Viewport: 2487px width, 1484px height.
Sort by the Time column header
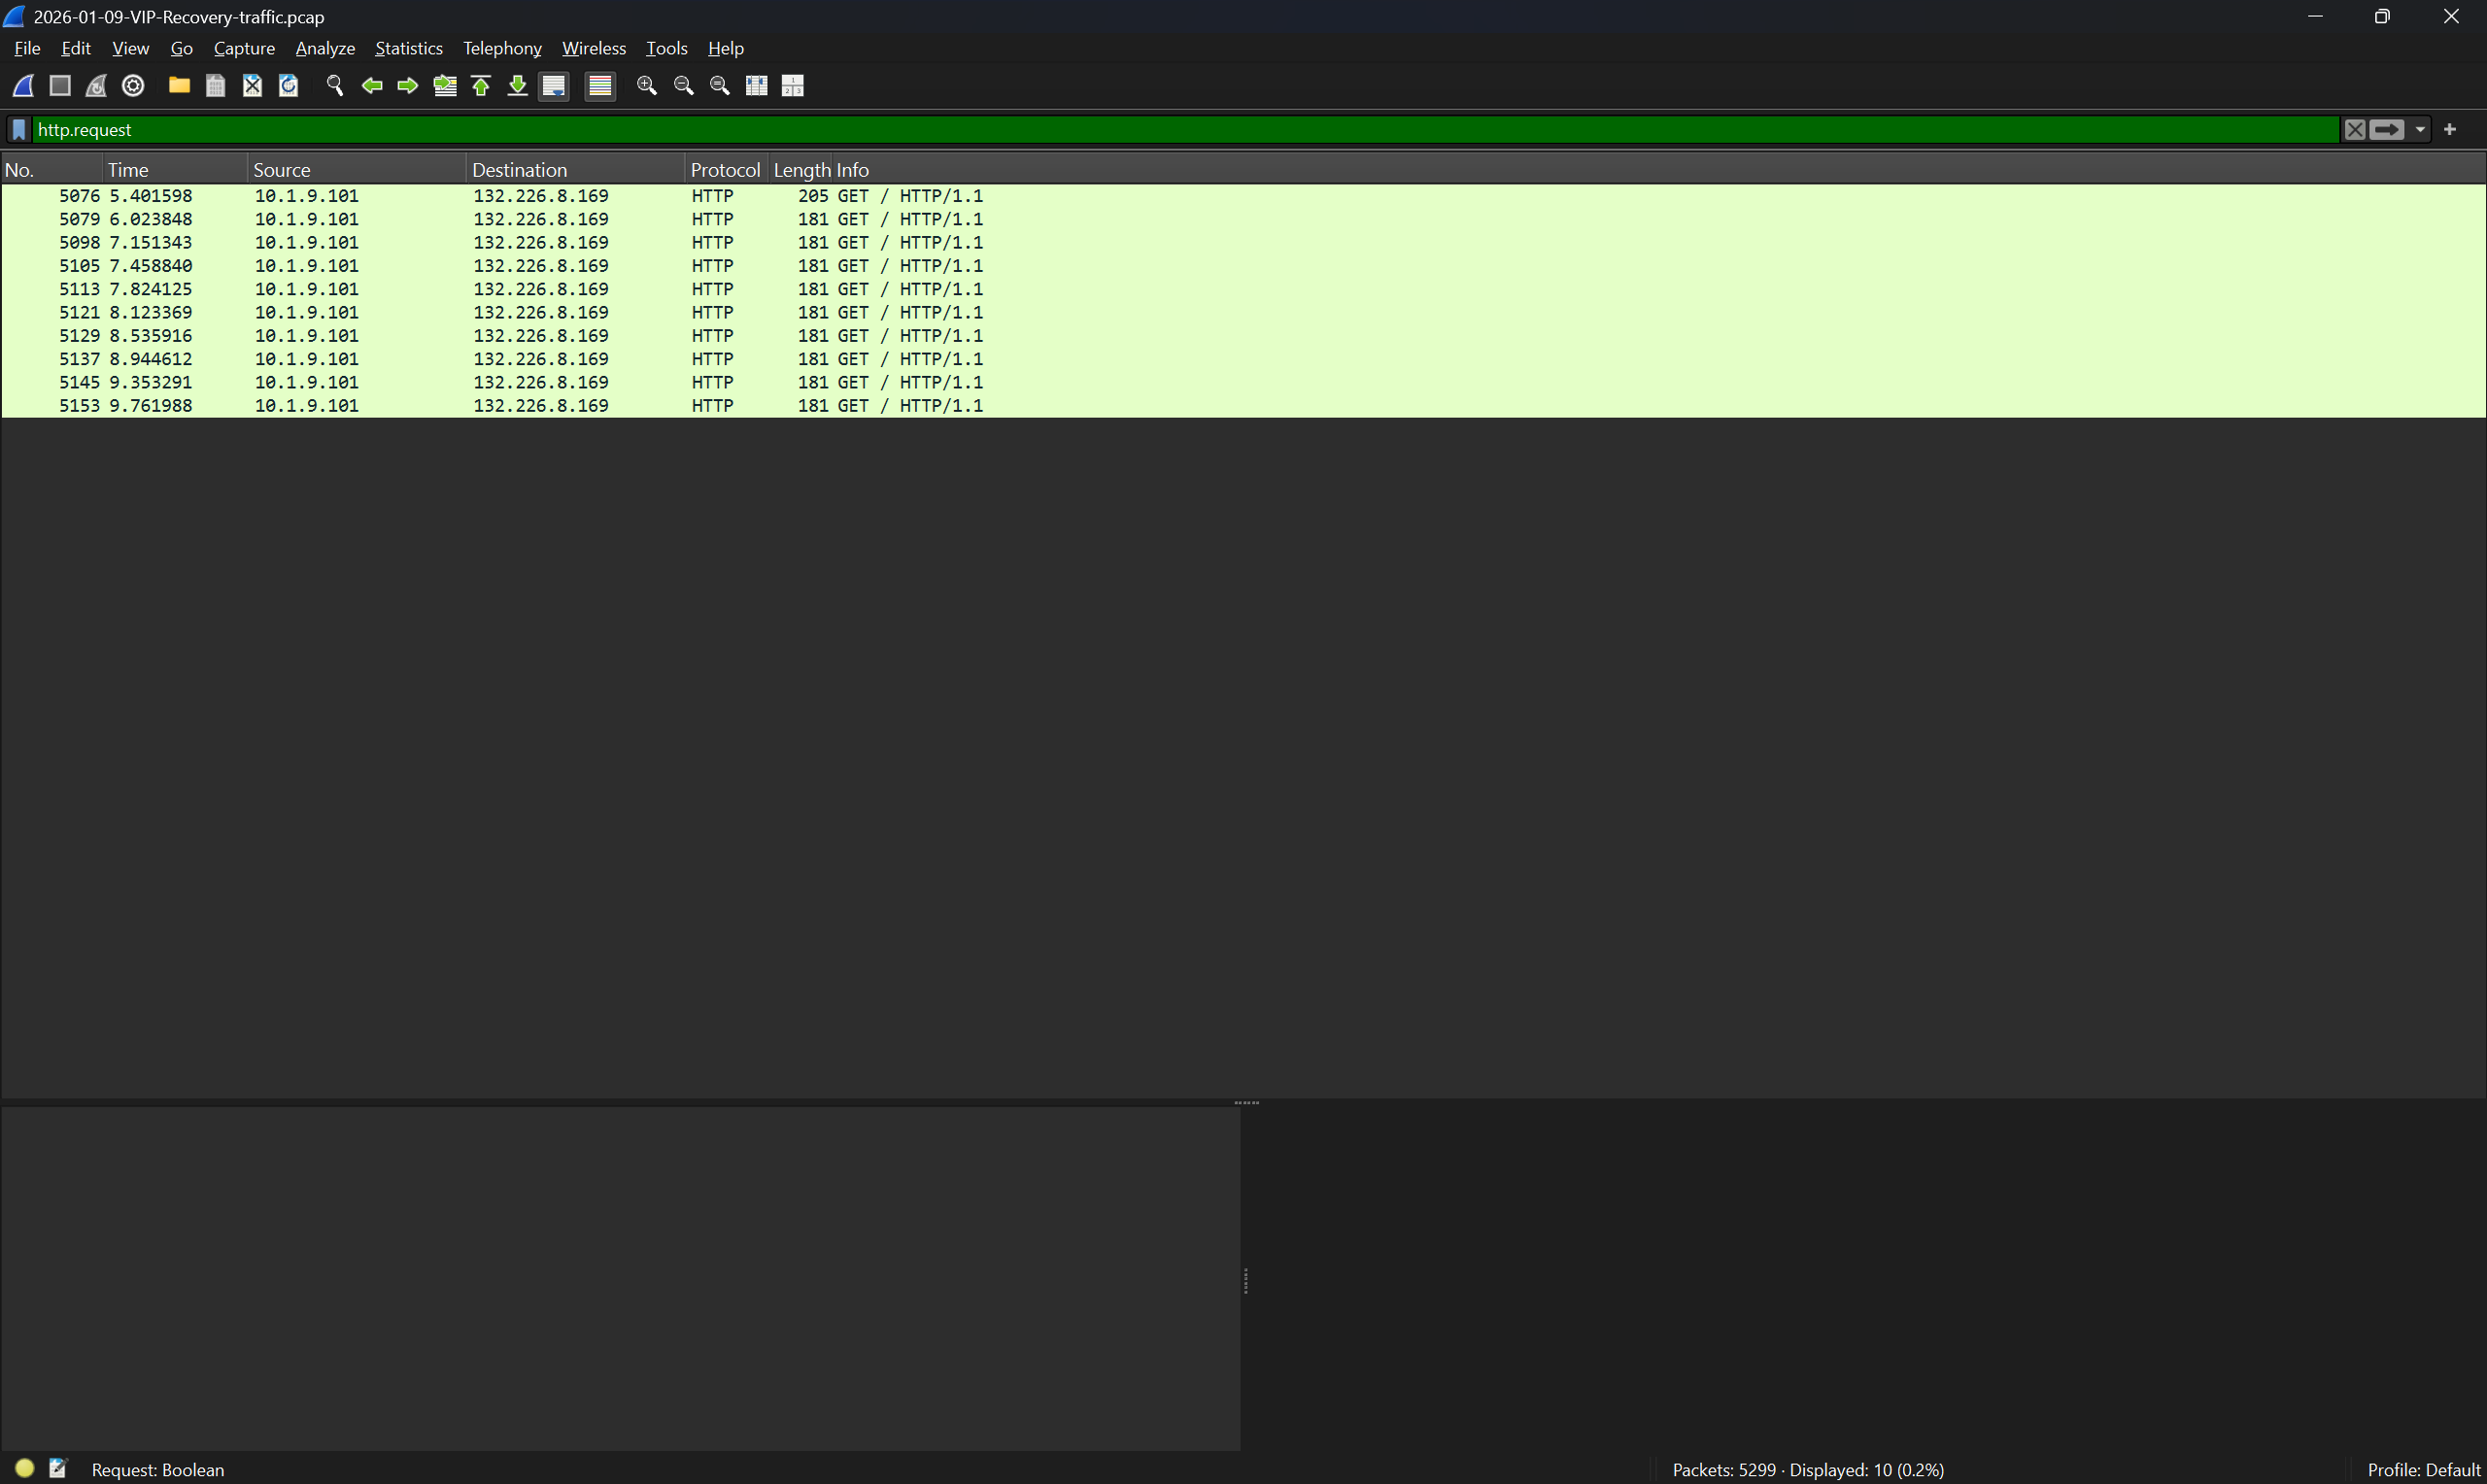174,170
